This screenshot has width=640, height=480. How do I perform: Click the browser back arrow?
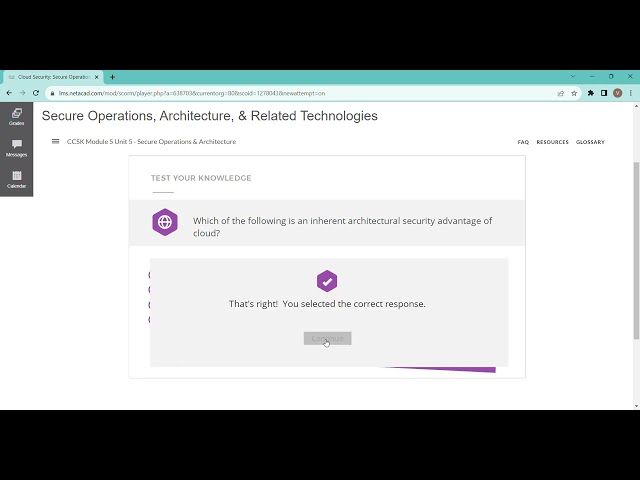pos(9,93)
